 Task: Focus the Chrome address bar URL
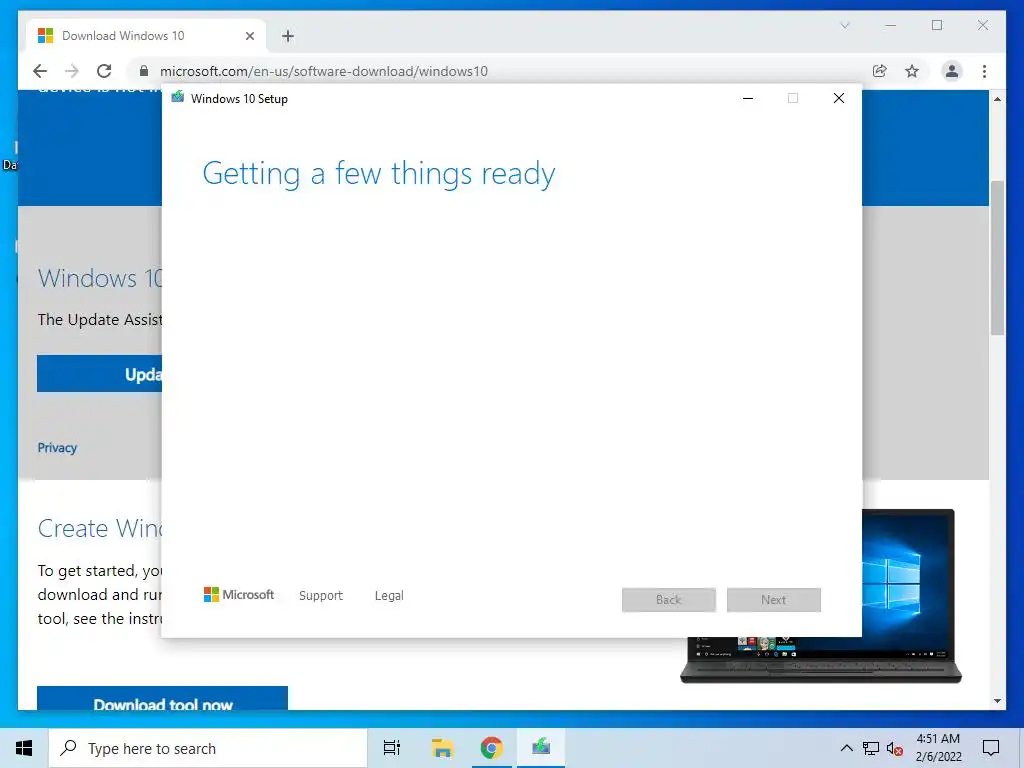coord(323,71)
